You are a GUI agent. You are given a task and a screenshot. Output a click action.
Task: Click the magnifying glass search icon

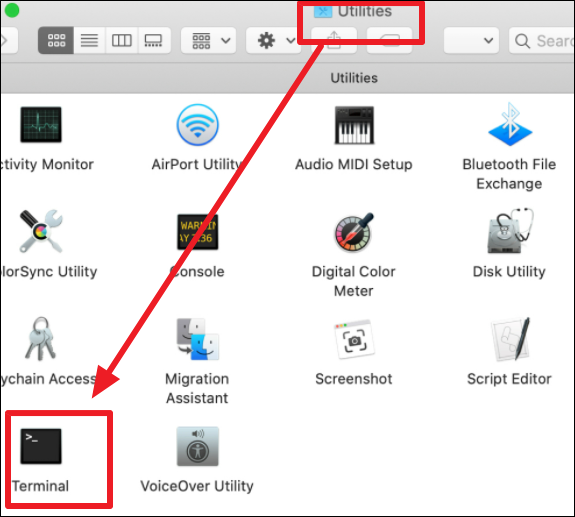coord(522,41)
